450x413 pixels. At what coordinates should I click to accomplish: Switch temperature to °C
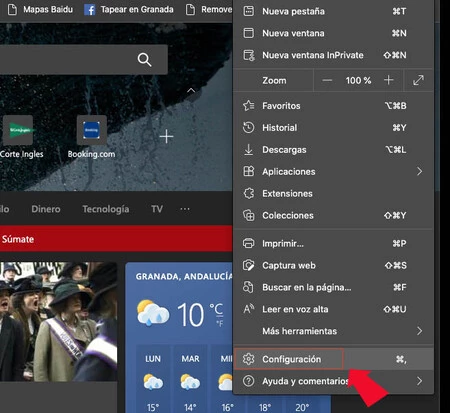coord(216,309)
